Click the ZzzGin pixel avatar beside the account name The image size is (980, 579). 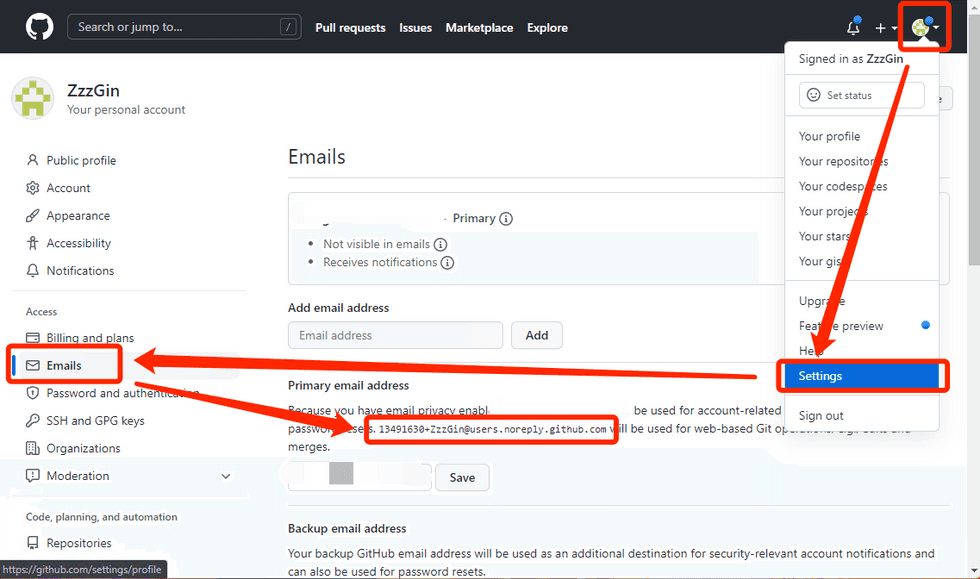tap(32, 98)
